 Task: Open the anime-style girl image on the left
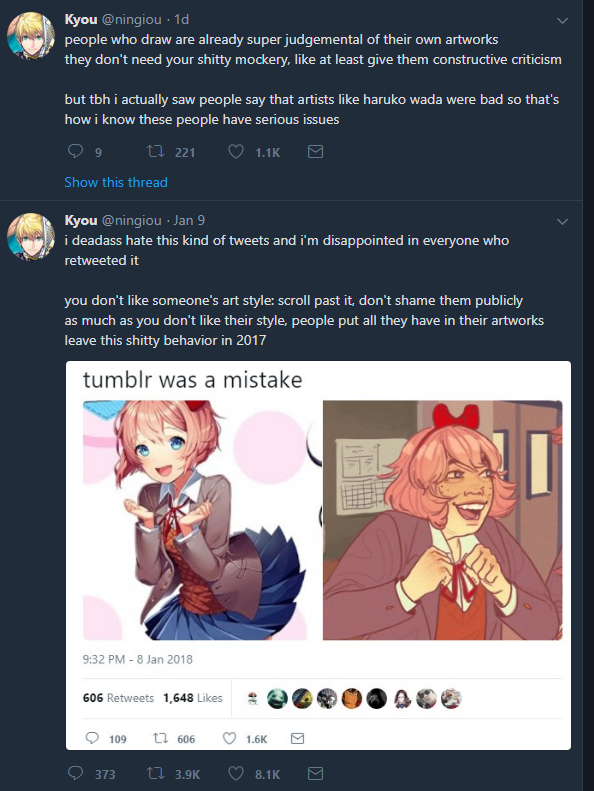pyautogui.click(x=195, y=520)
